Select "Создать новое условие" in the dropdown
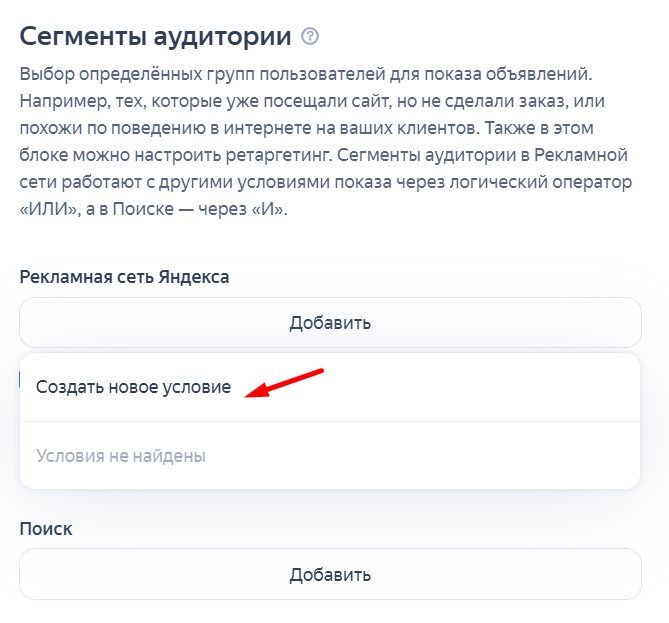The image size is (669, 623). coord(134,387)
